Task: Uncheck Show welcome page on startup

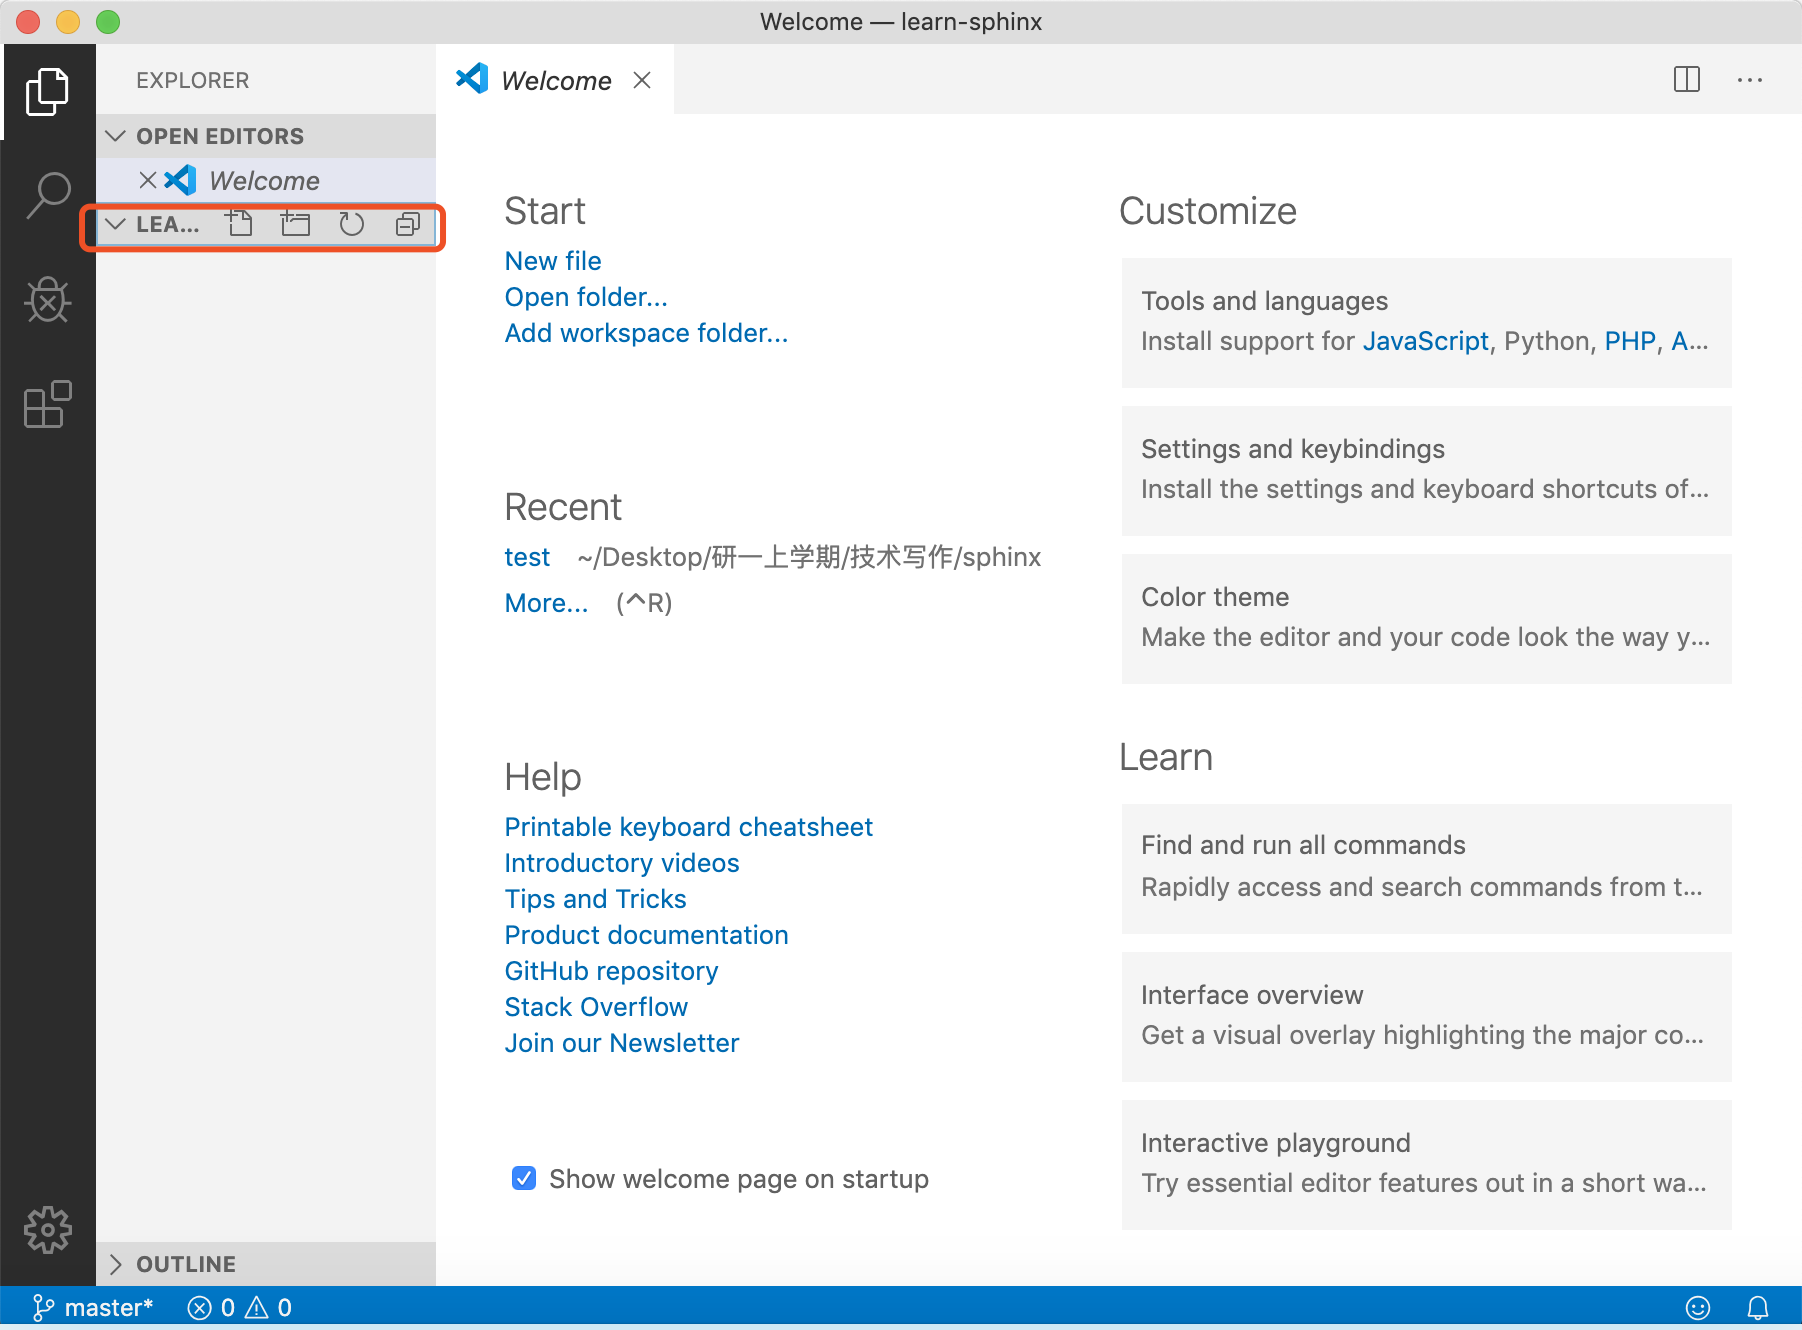Action: pyautogui.click(x=524, y=1178)
